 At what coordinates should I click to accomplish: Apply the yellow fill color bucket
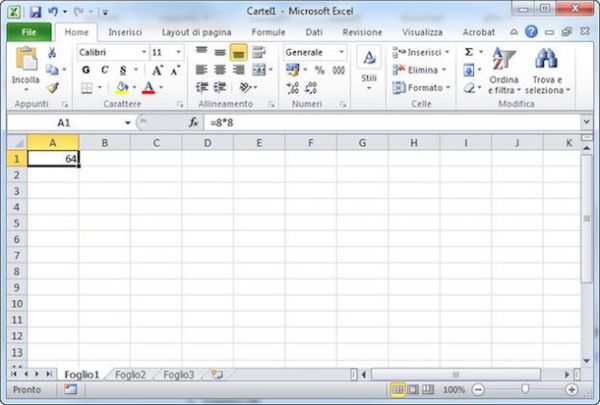(122, 88)
